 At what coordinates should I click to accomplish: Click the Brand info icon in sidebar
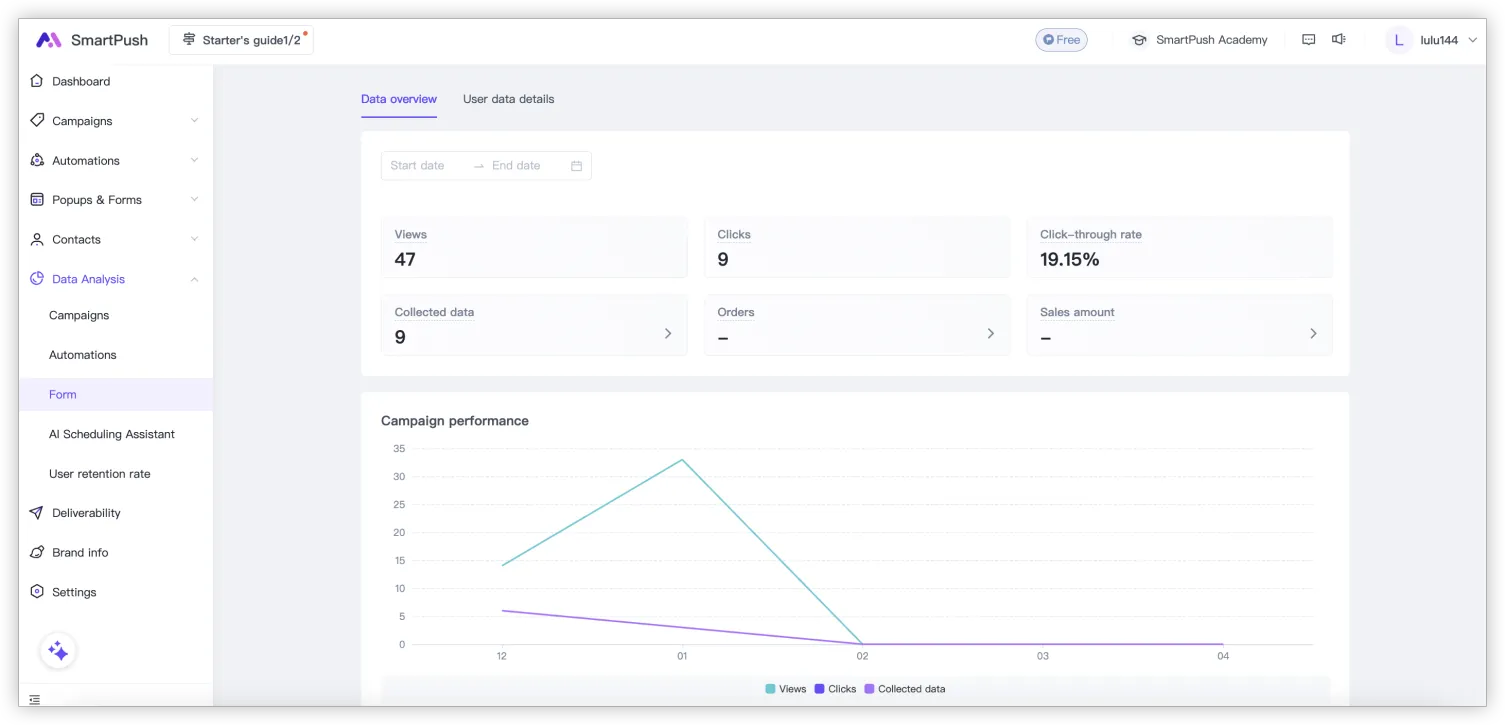point(37,552)
